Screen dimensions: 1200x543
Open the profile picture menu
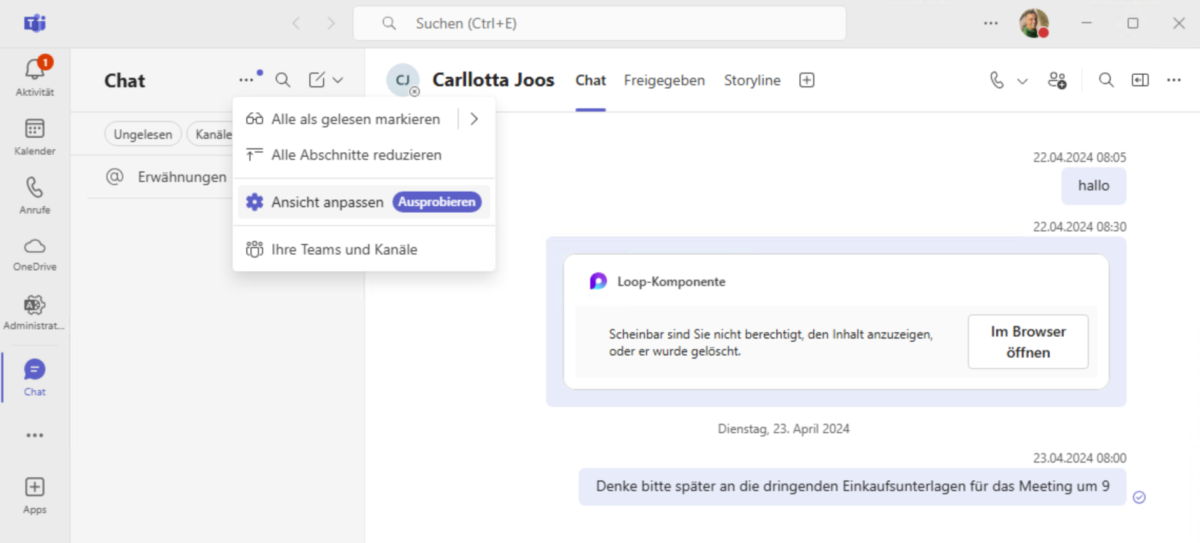click(1034, 23)
